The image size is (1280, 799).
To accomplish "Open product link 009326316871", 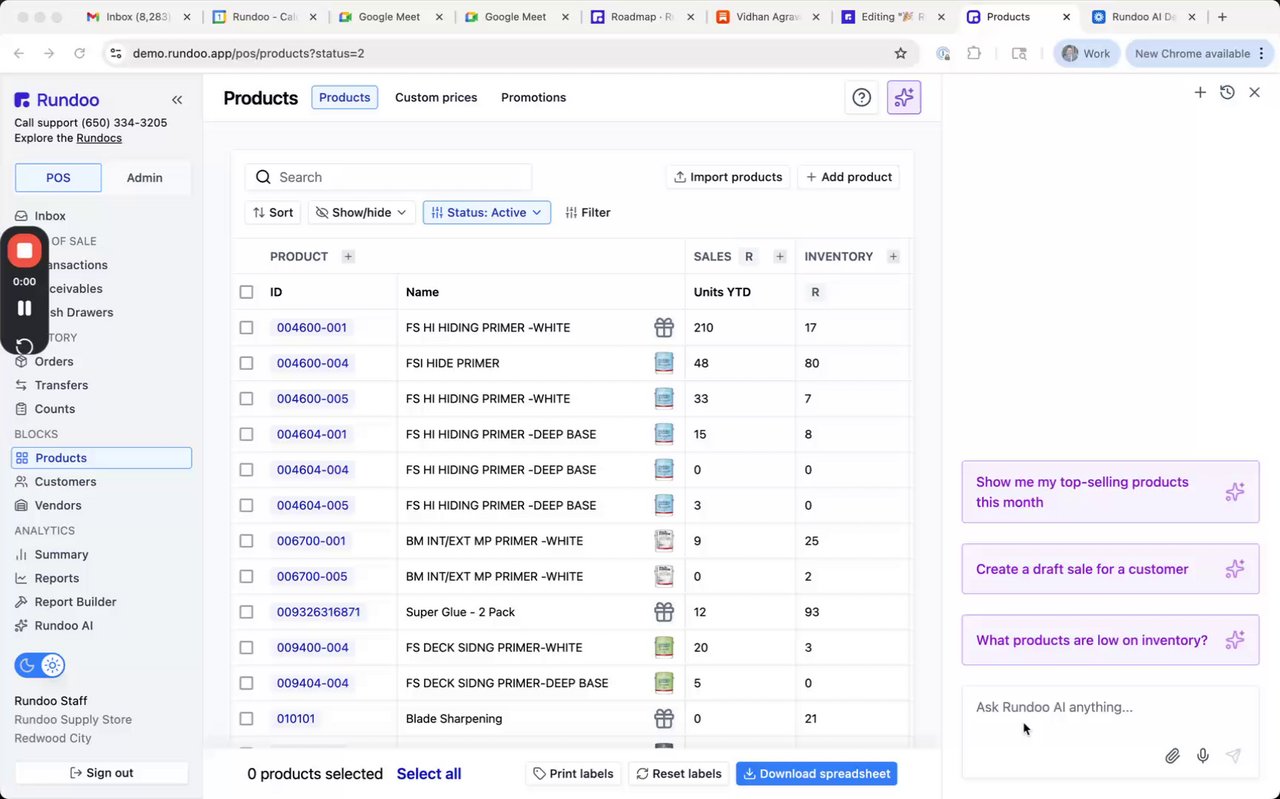I will [x=318, y=612].
